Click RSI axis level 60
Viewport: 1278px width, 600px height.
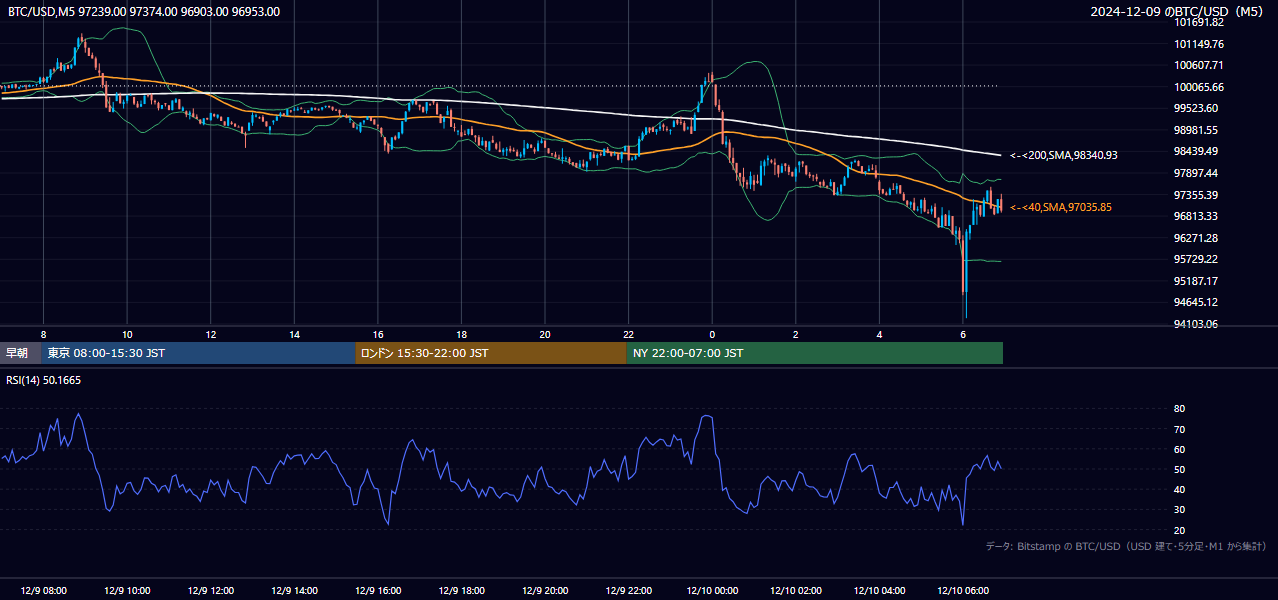(x=1180, y=449)
